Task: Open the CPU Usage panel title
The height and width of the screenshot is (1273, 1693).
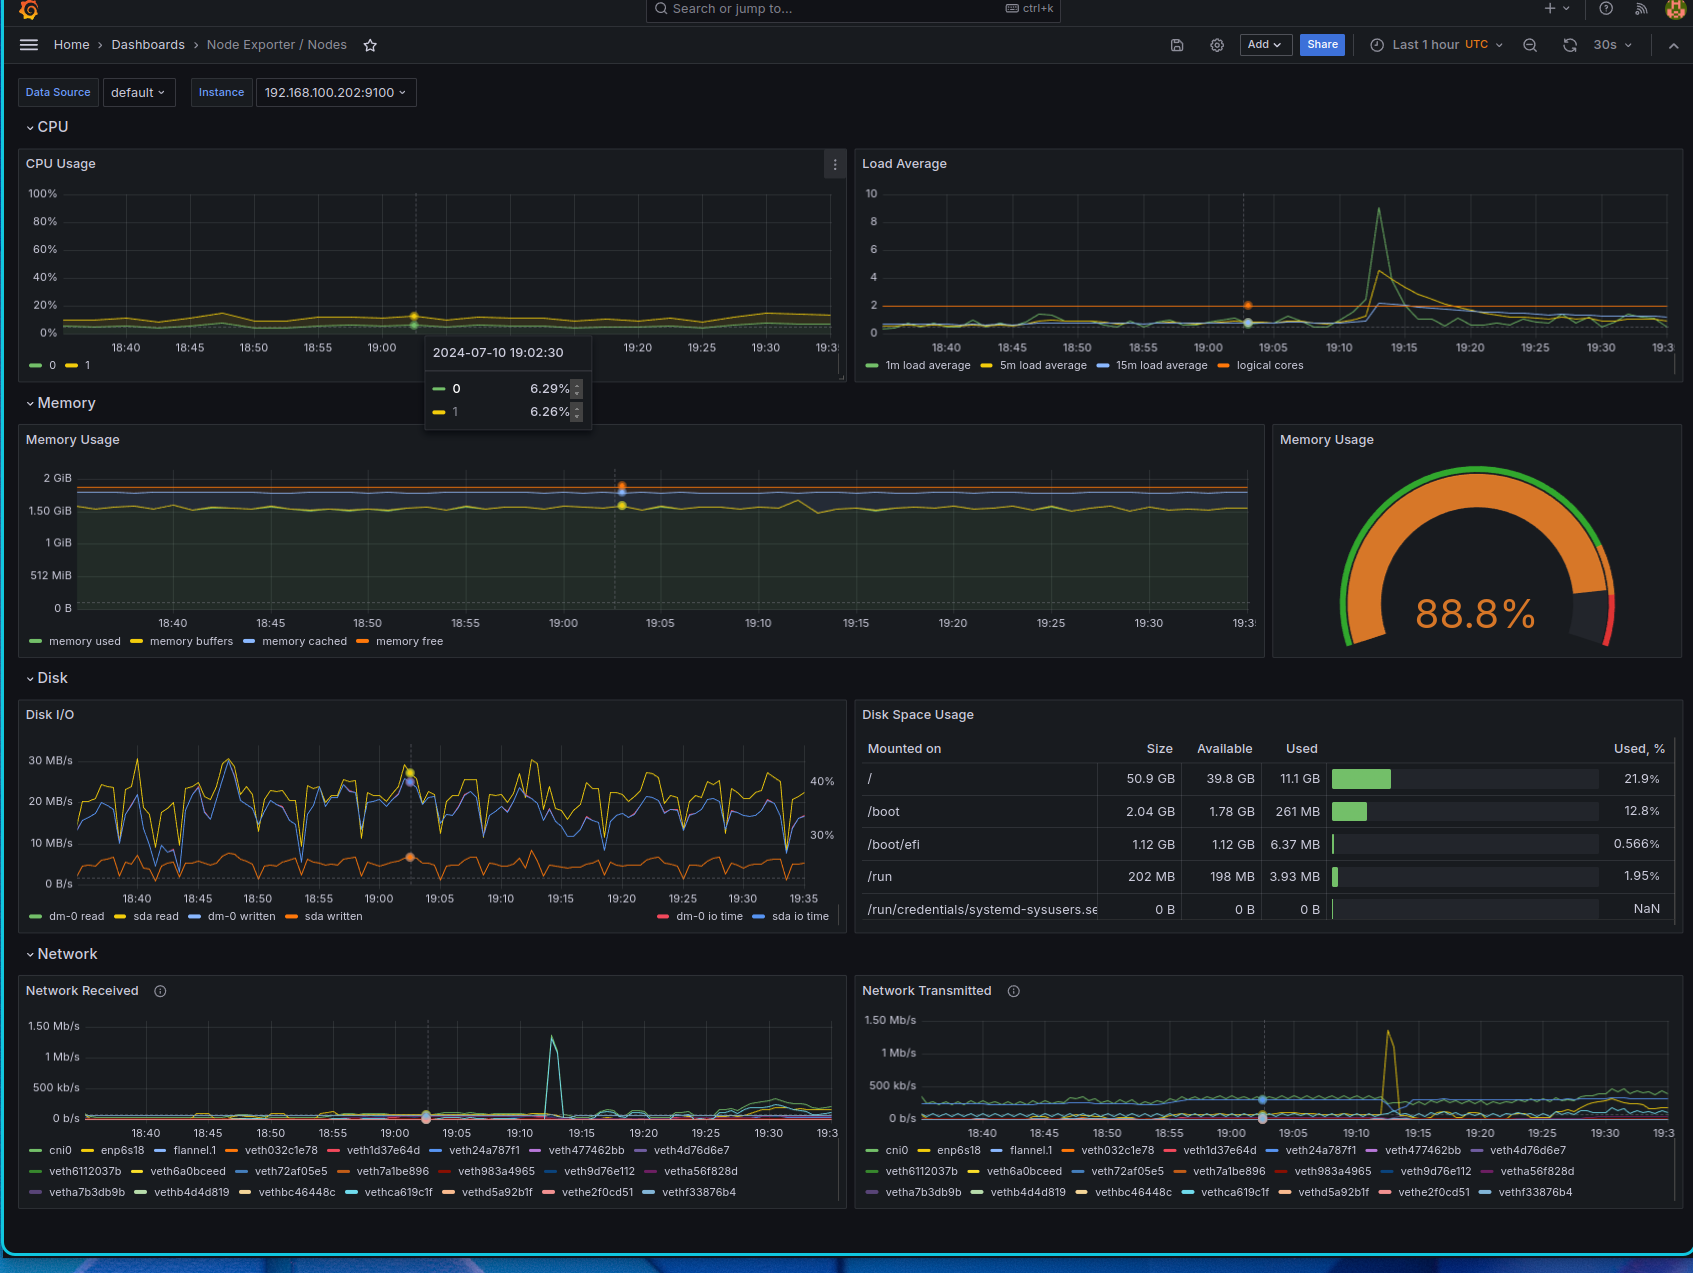Action: (x=61, y=164)
